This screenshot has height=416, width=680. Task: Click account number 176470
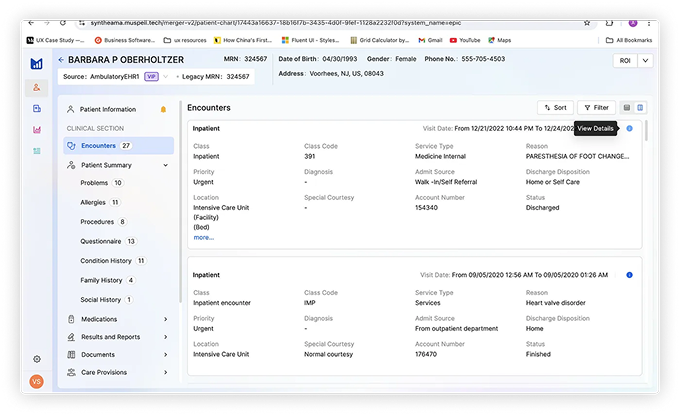(426, 354)
